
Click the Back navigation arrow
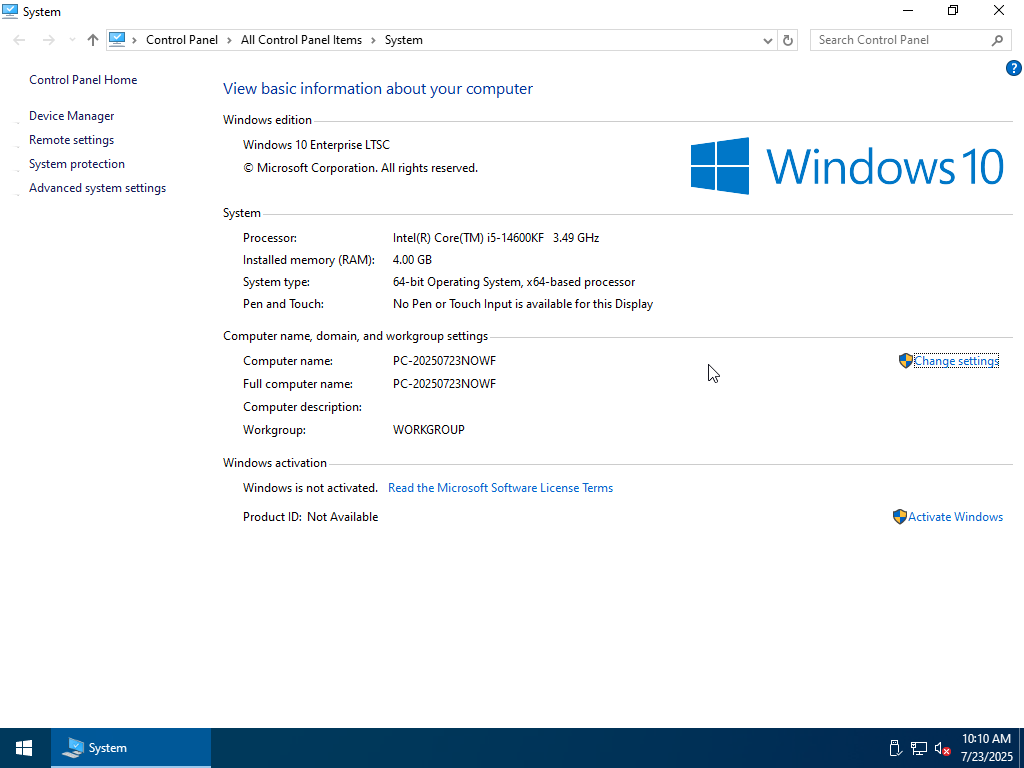pyautogui.click(x=20, y=40)
